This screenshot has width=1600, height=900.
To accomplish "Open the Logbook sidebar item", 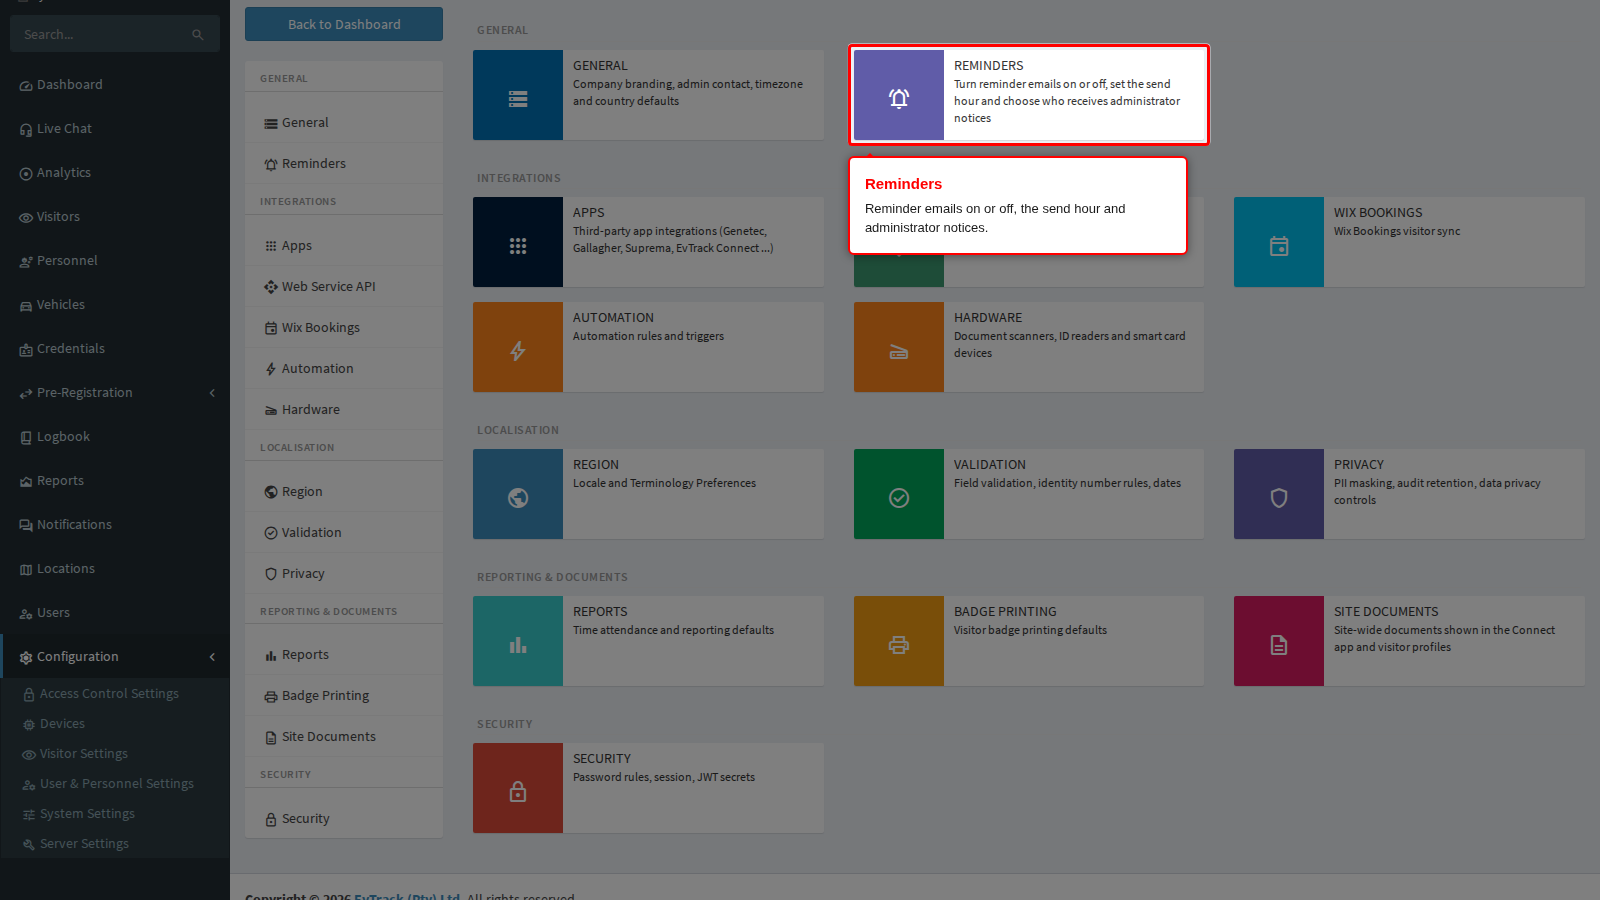I will [115, 437].
